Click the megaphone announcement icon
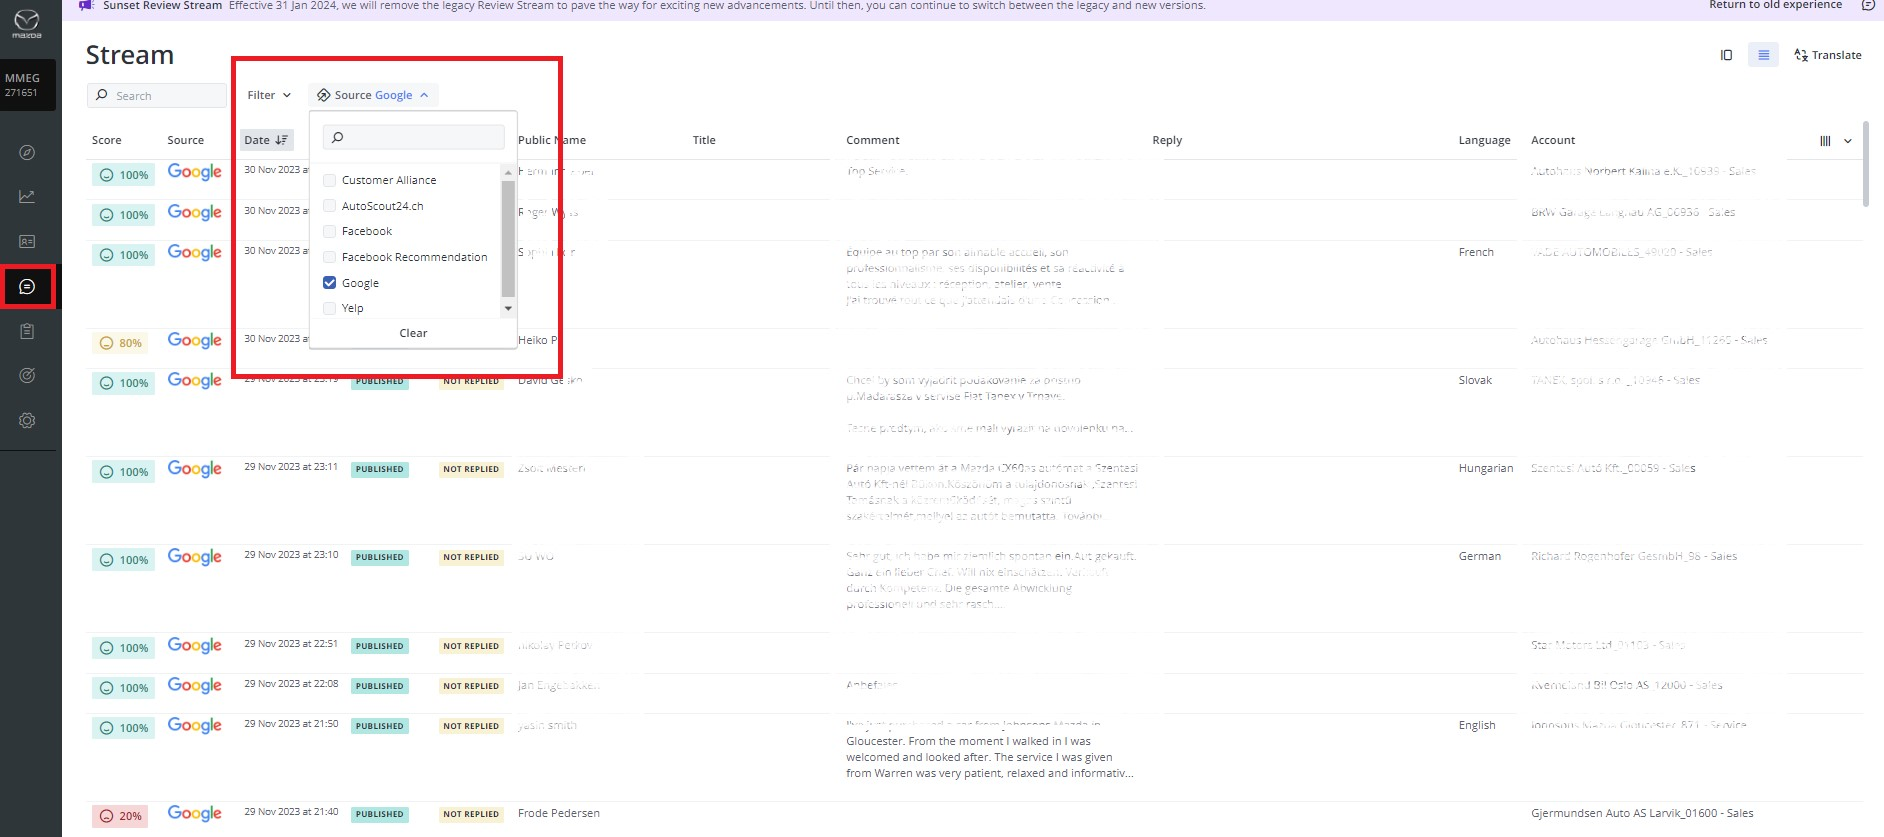1884x837 pixels. pos(87,5)
